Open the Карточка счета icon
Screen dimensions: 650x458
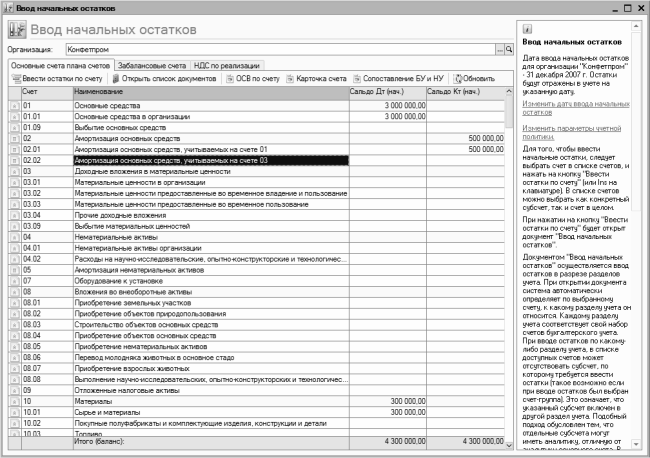tap(290, 78)
